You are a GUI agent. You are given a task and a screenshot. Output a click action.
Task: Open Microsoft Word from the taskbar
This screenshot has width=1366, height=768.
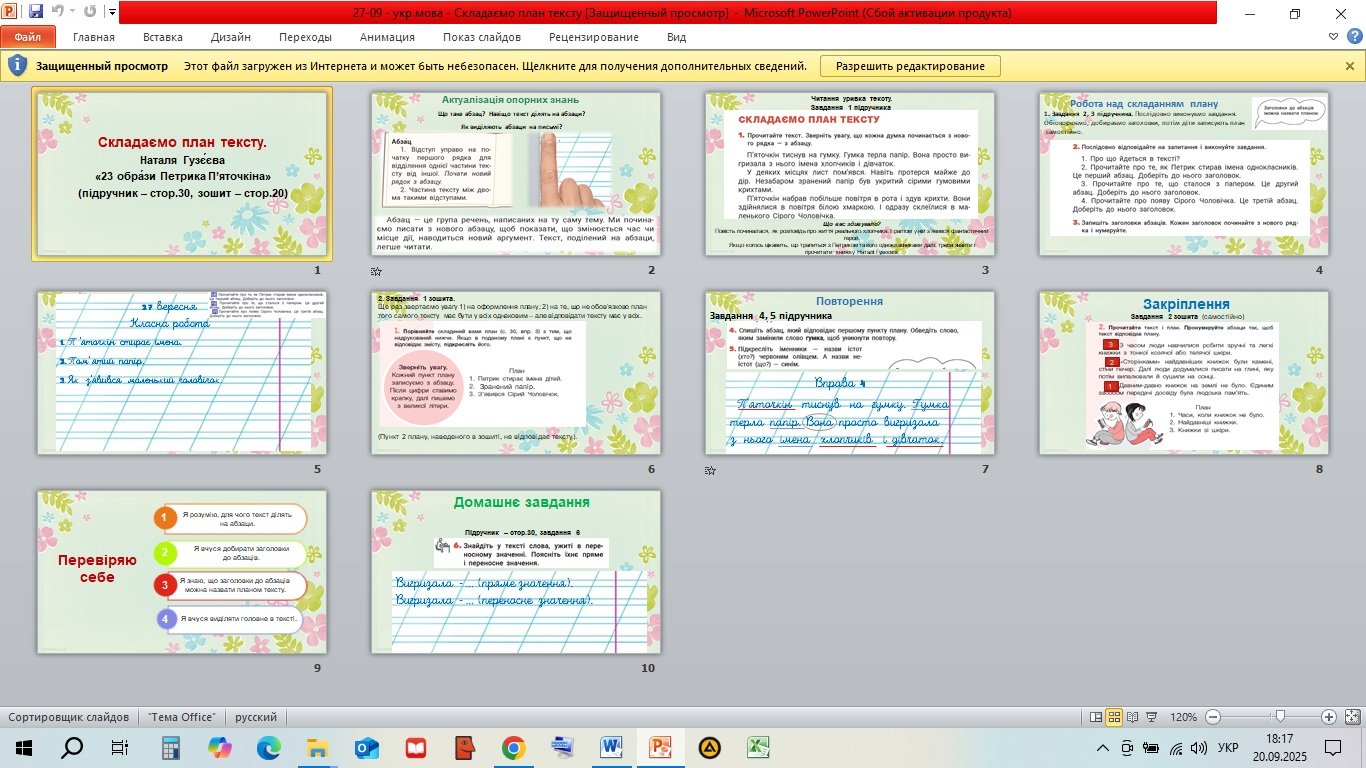coord(611,747)
